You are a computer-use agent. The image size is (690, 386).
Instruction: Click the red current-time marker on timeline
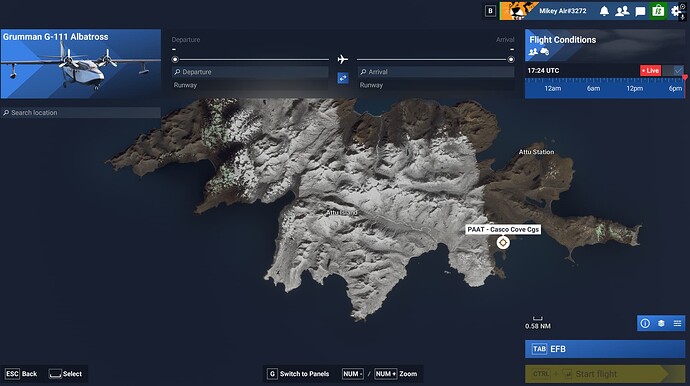685,78
